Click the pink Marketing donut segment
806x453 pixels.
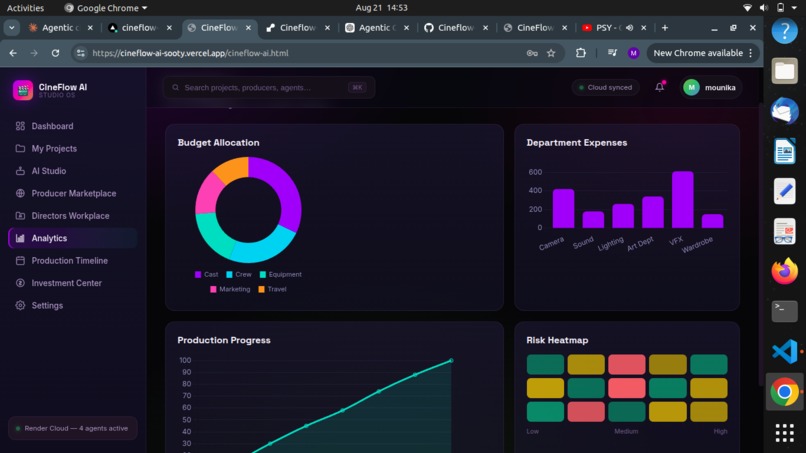(208, 194)
